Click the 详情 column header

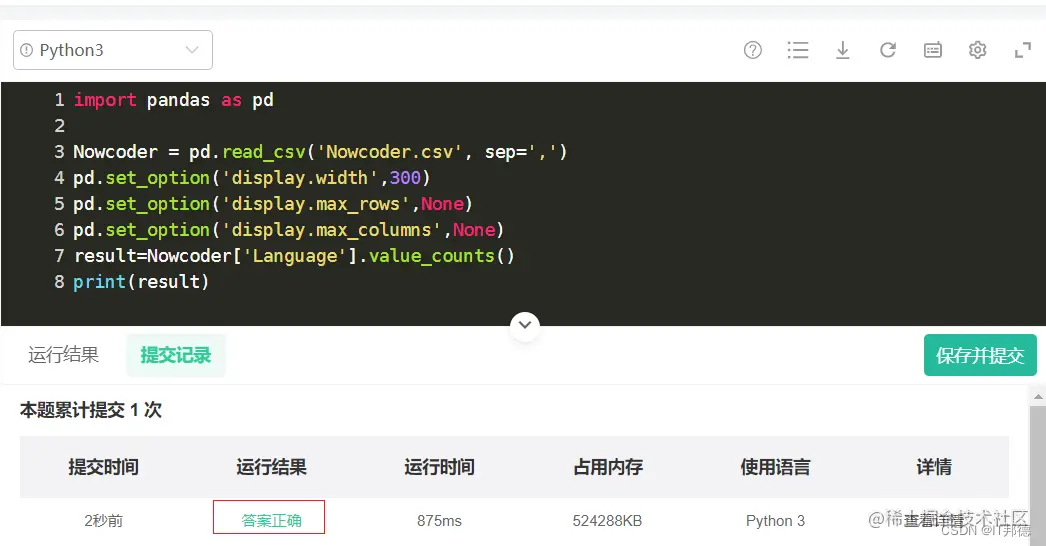coord(934,467)
